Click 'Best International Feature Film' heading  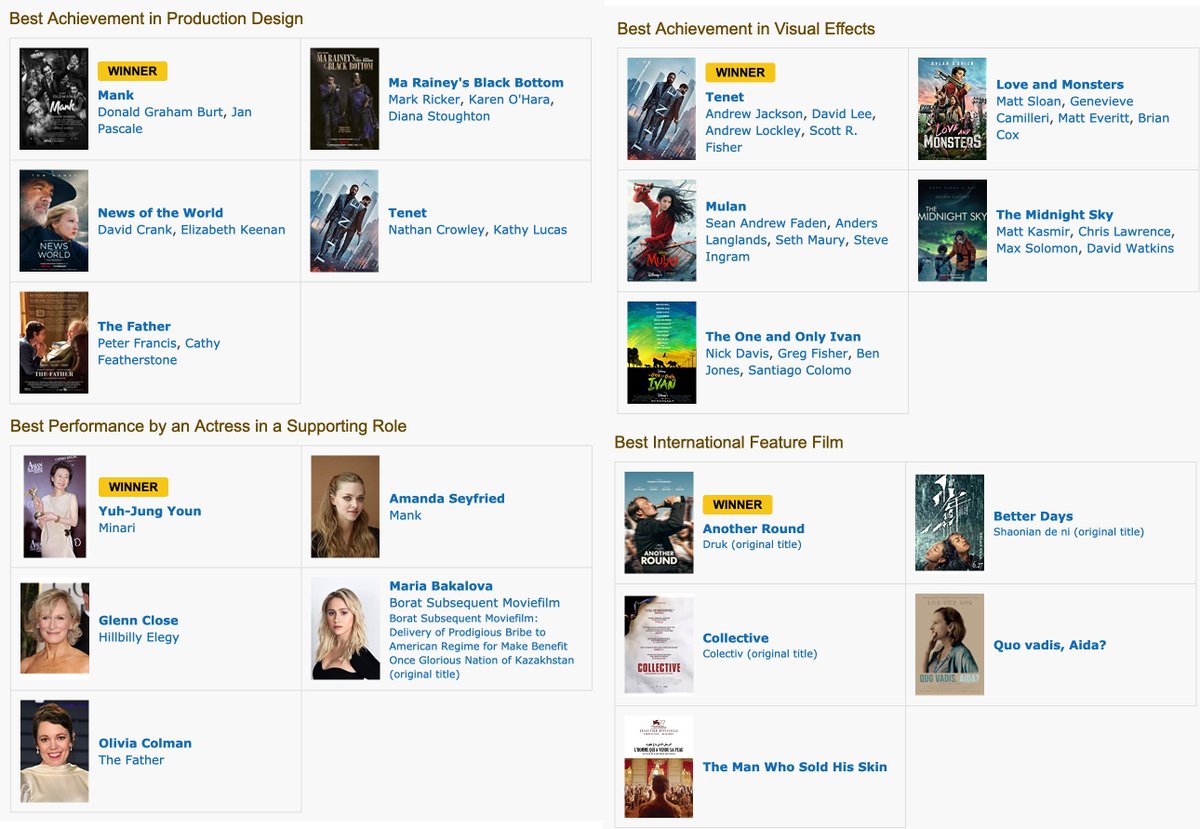[x=728, y=442]
